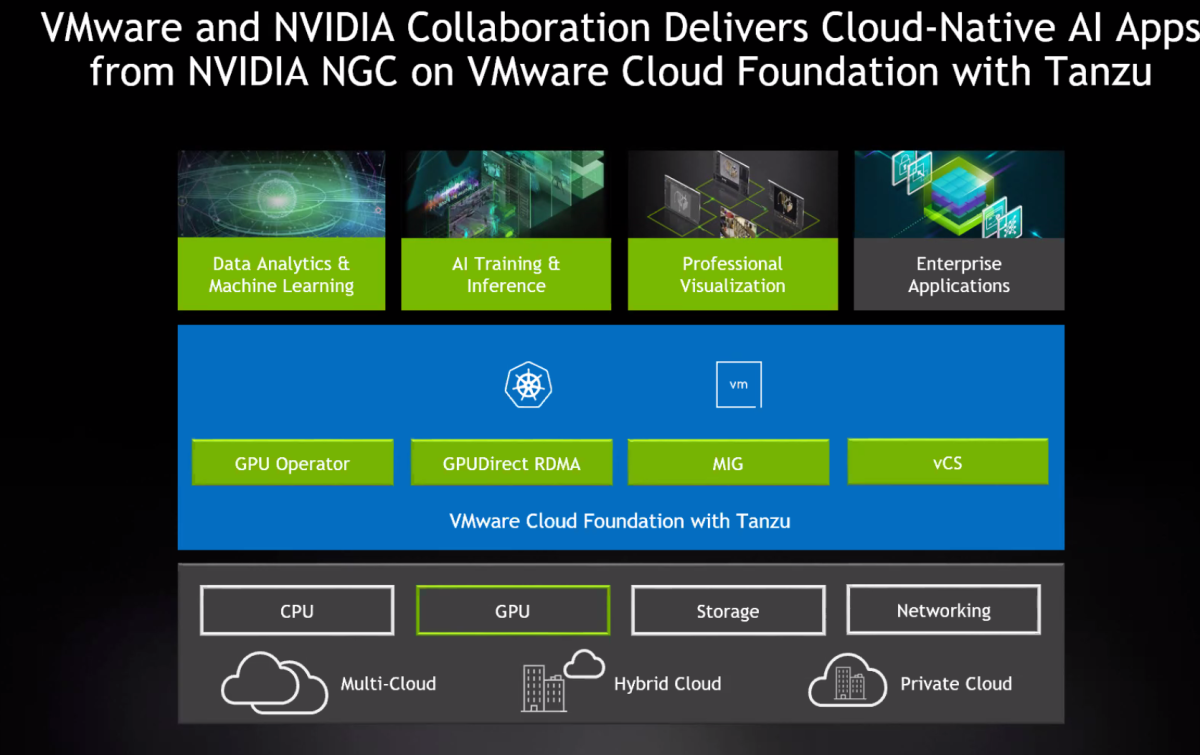The height and width of the screenshot is (755, 1200).
Task: Click the Networking outlined box
Action: (x=944, y=610)
